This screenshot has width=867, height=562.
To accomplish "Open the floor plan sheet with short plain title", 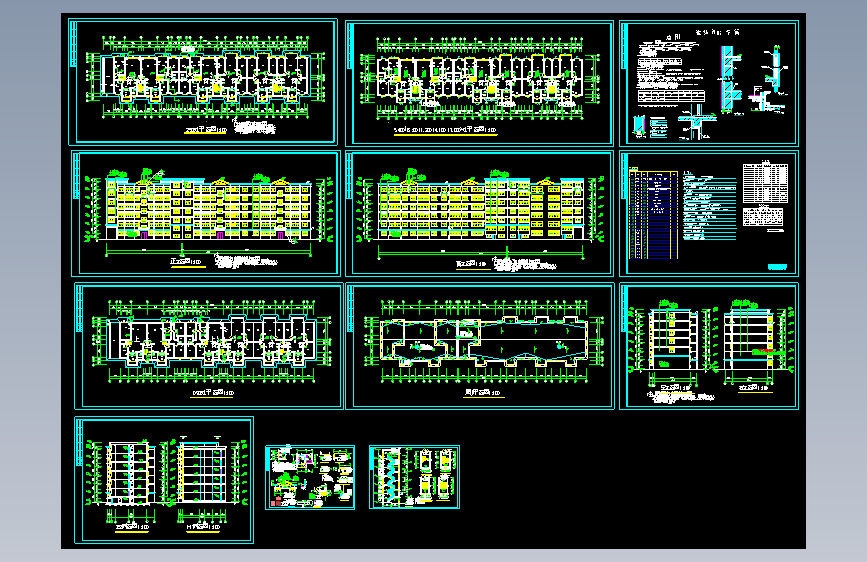I will pos(208,346).
